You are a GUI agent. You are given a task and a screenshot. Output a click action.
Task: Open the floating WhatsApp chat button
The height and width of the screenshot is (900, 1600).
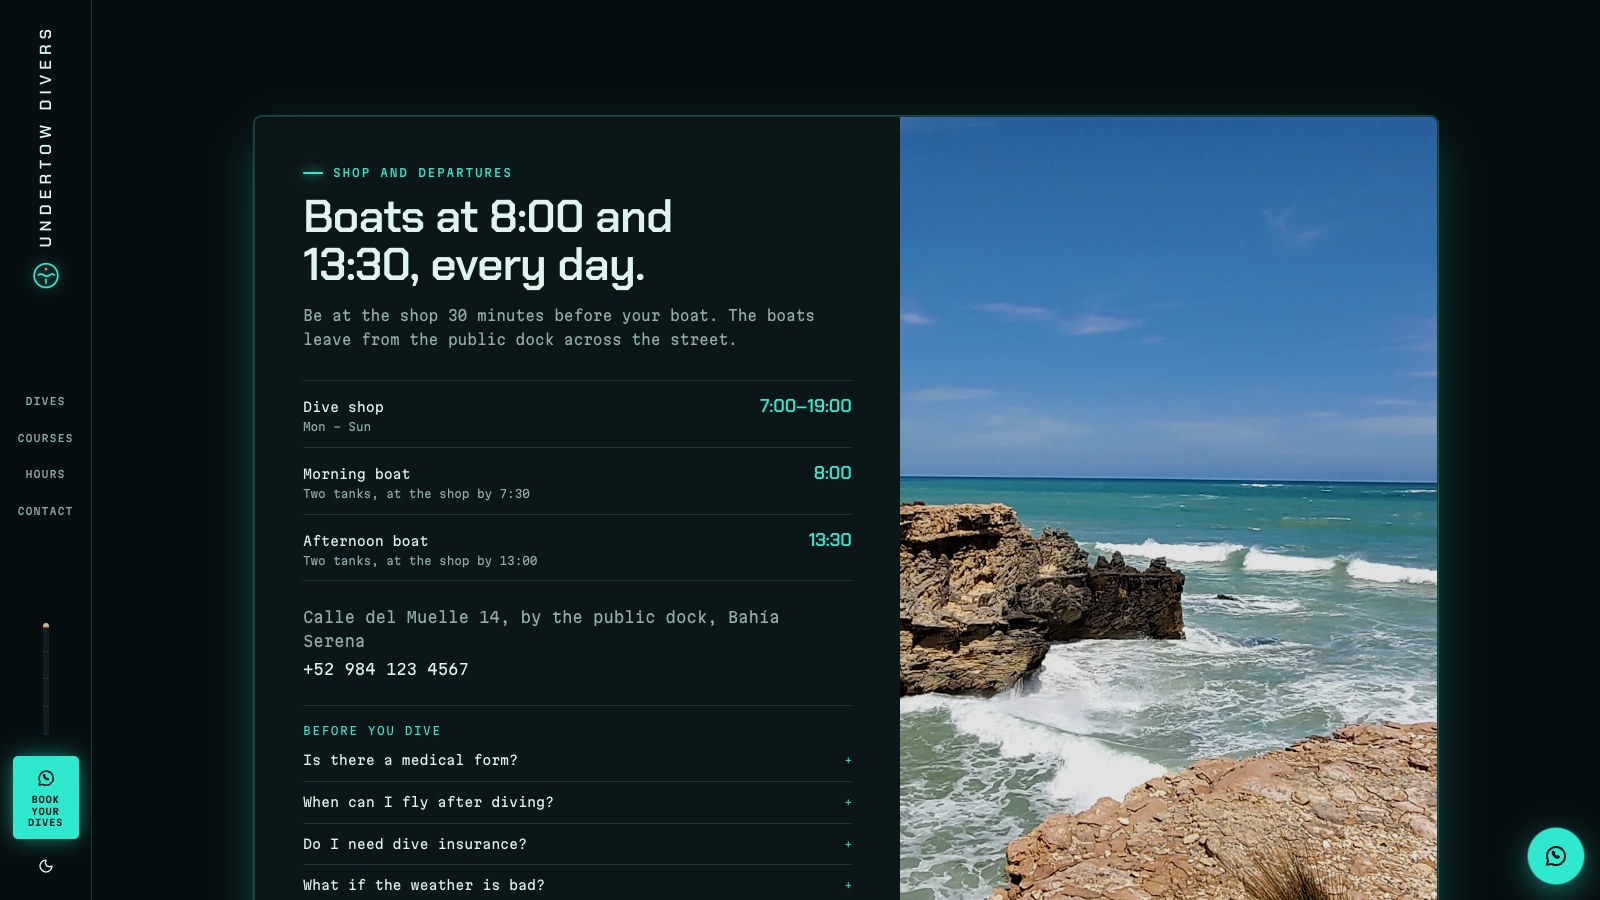(1555, 855)
